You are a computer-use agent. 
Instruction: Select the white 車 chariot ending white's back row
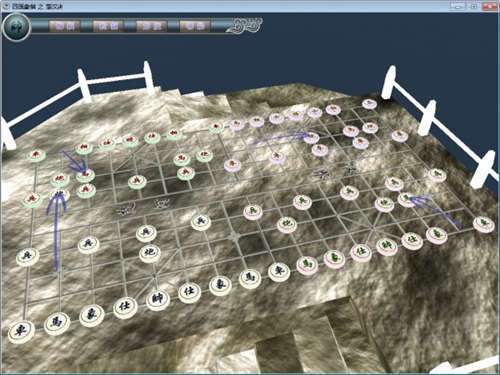pyautogui.click(x=279, y=271)
